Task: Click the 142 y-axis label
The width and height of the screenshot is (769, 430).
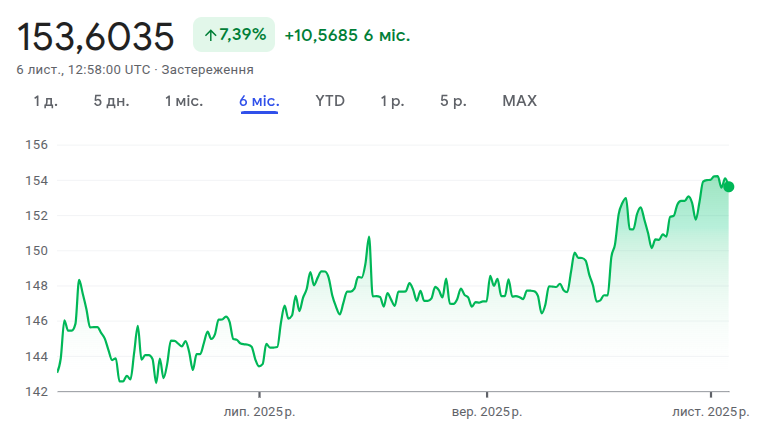Action: pyautogui.click(x=37, y=391)
